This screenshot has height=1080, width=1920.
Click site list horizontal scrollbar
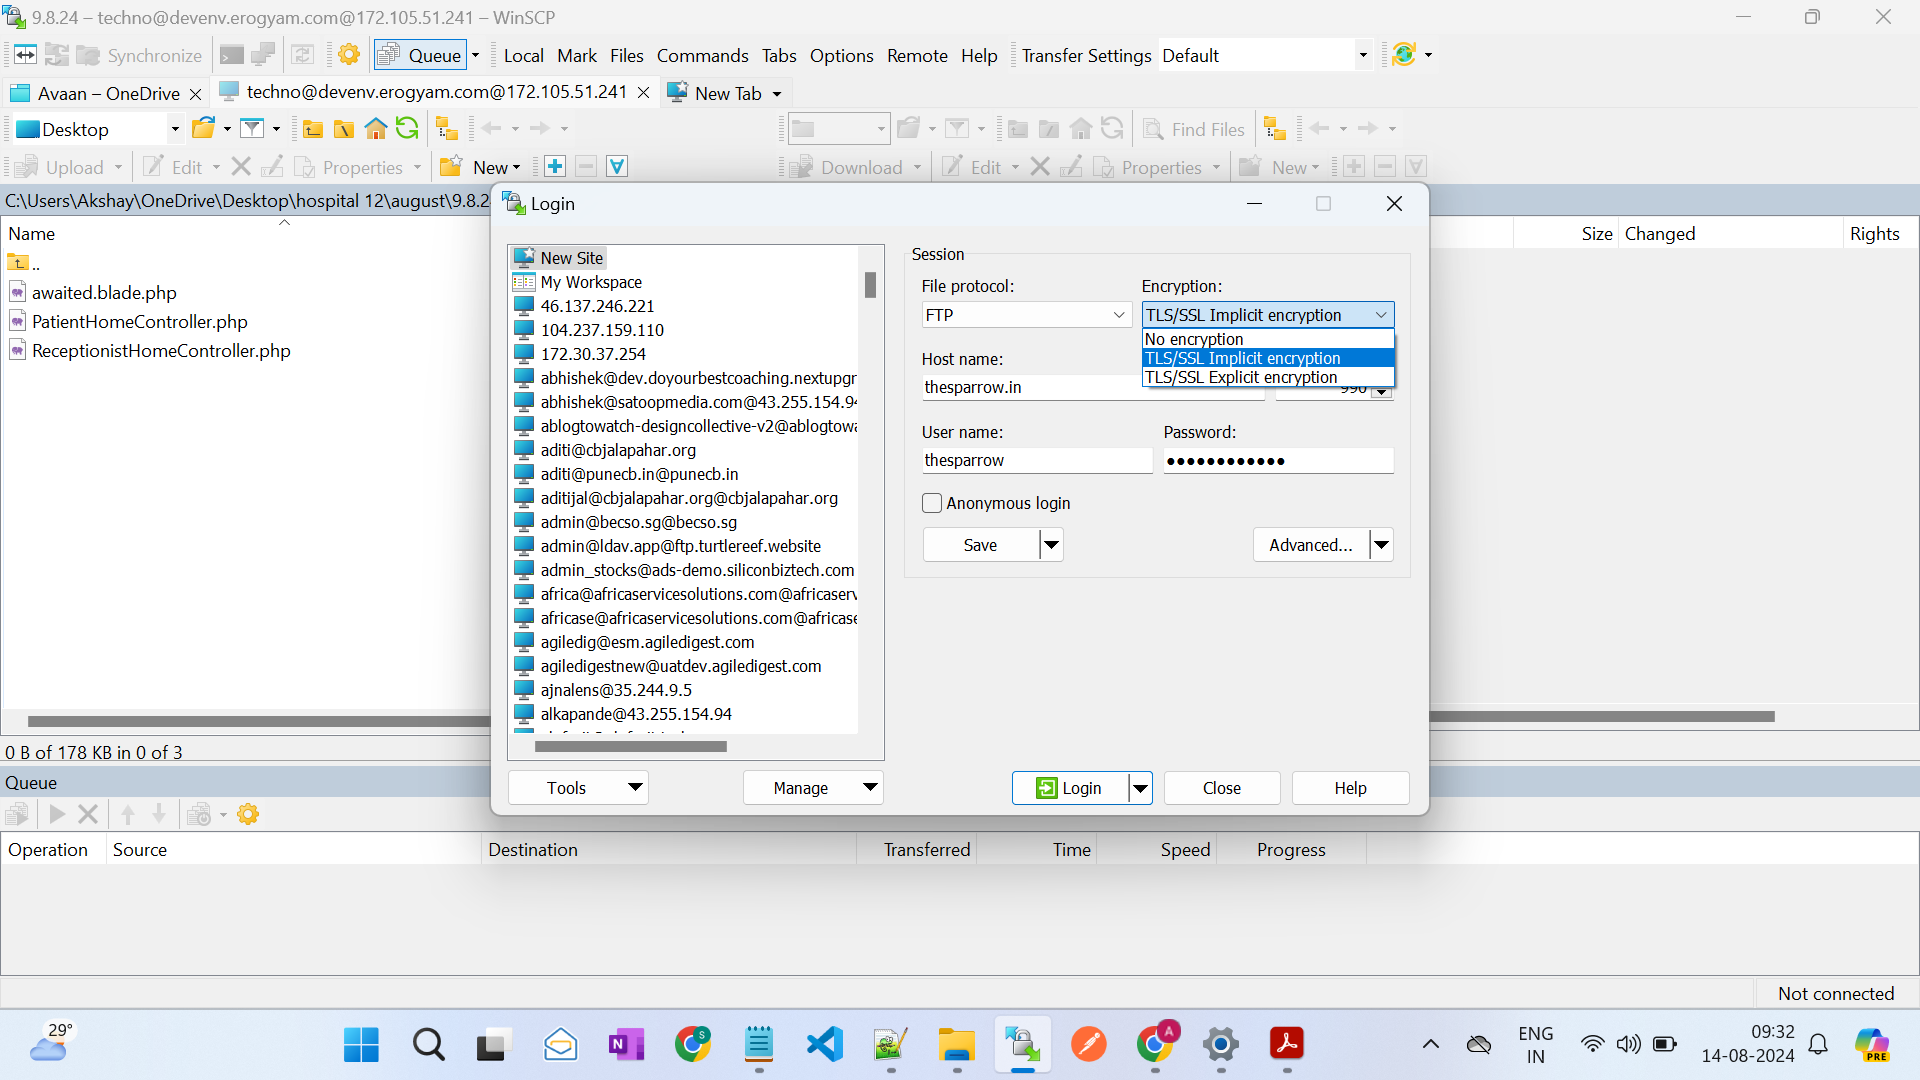(630, 746)
